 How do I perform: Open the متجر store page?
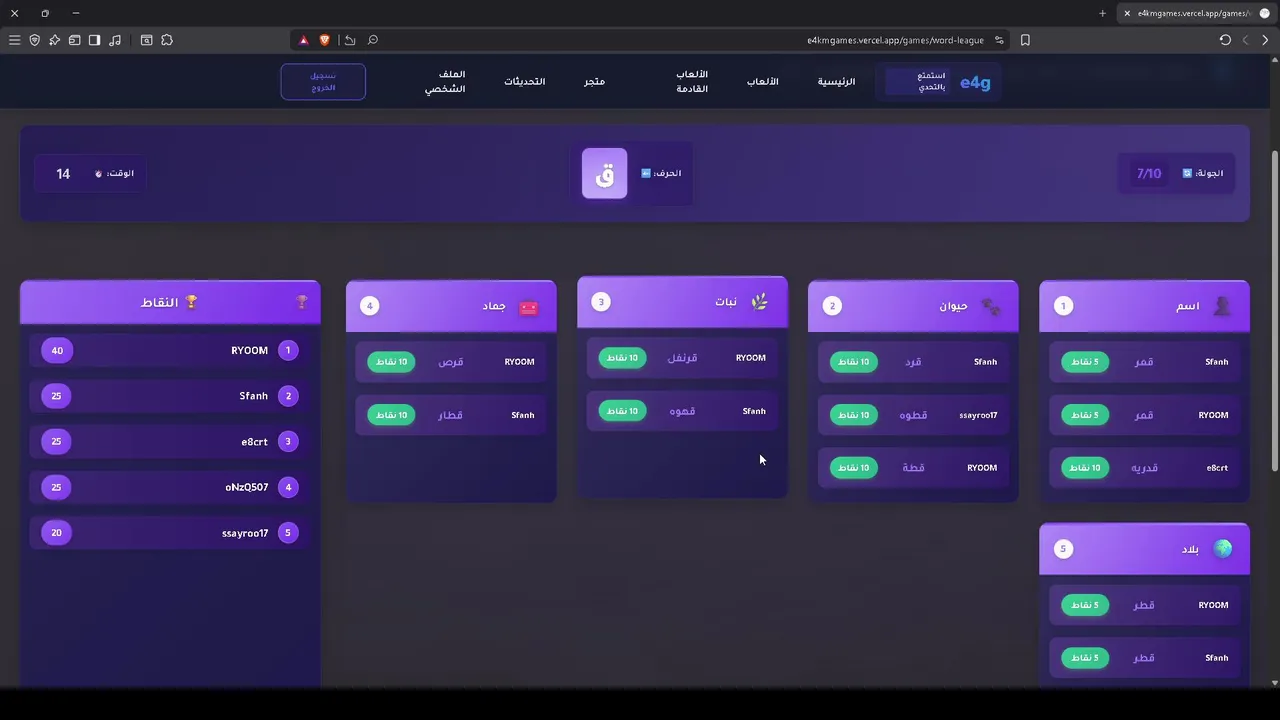595,81
